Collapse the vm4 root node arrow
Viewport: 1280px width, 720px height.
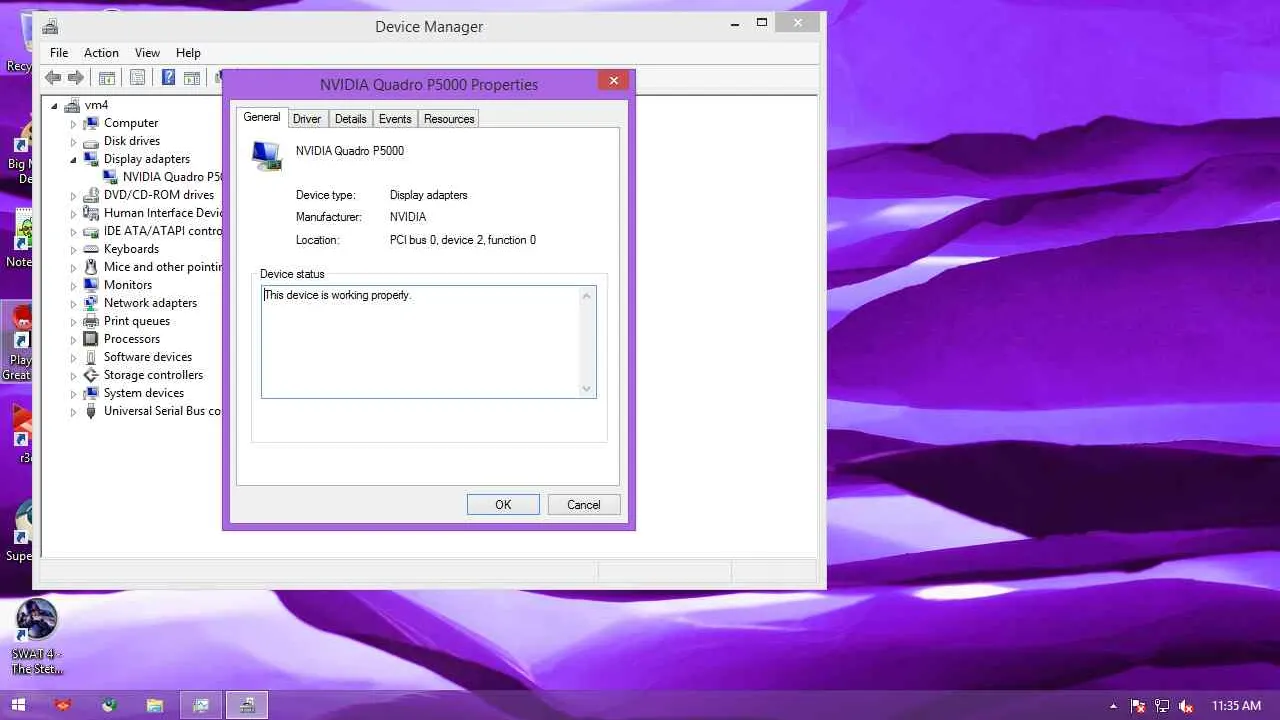pos(54,106)
